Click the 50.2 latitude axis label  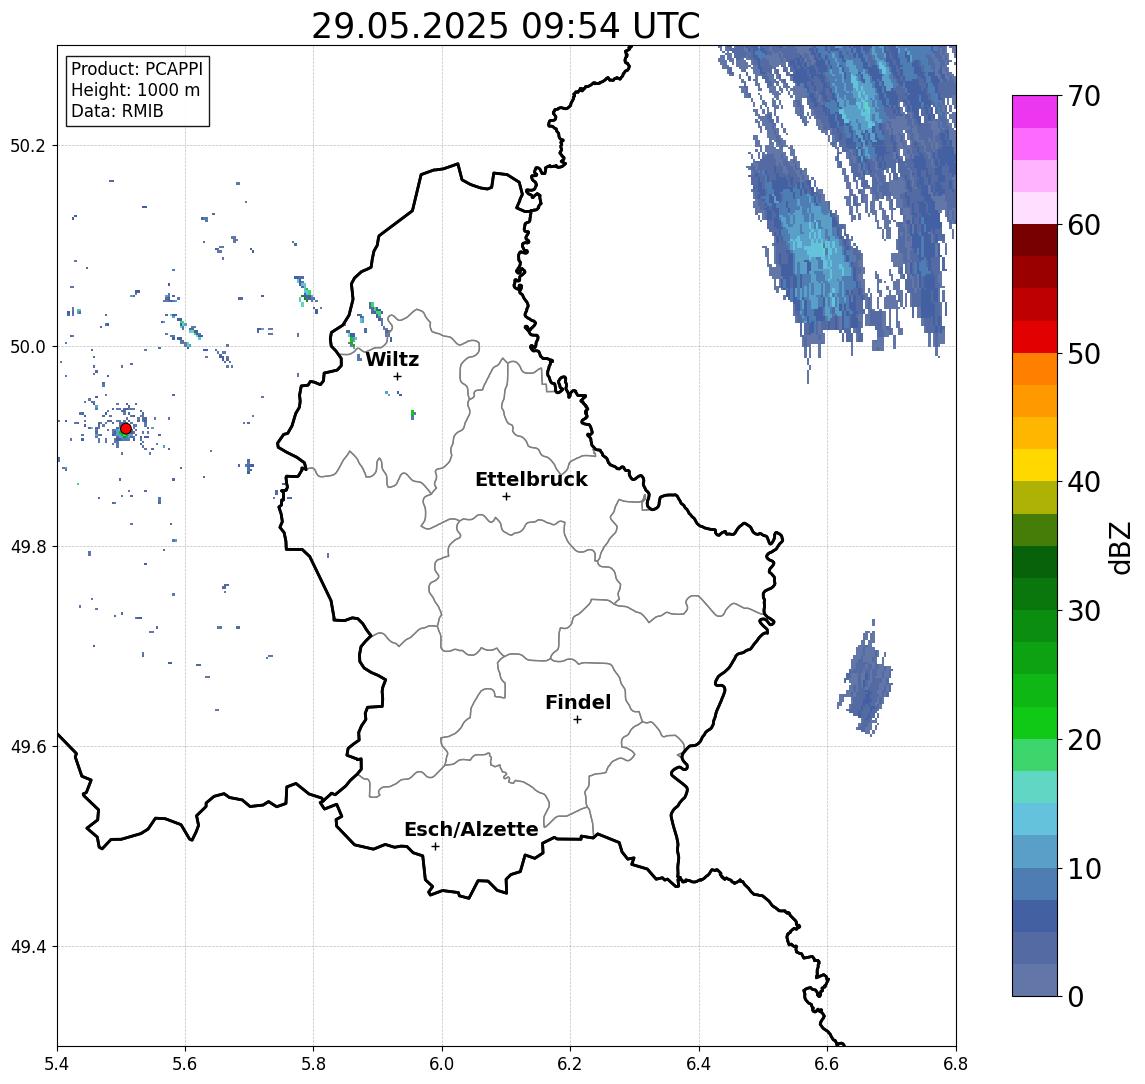click(x=28, y=145)
